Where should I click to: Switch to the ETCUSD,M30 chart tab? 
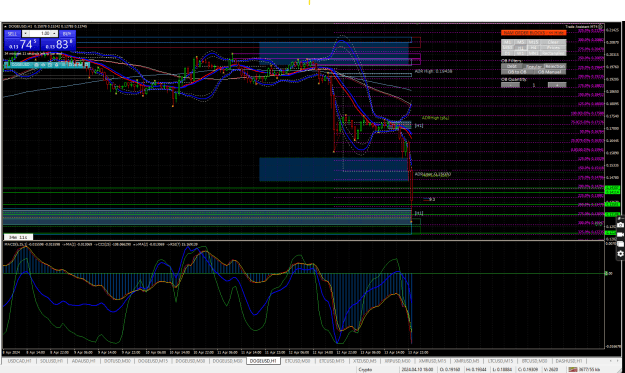297,361
